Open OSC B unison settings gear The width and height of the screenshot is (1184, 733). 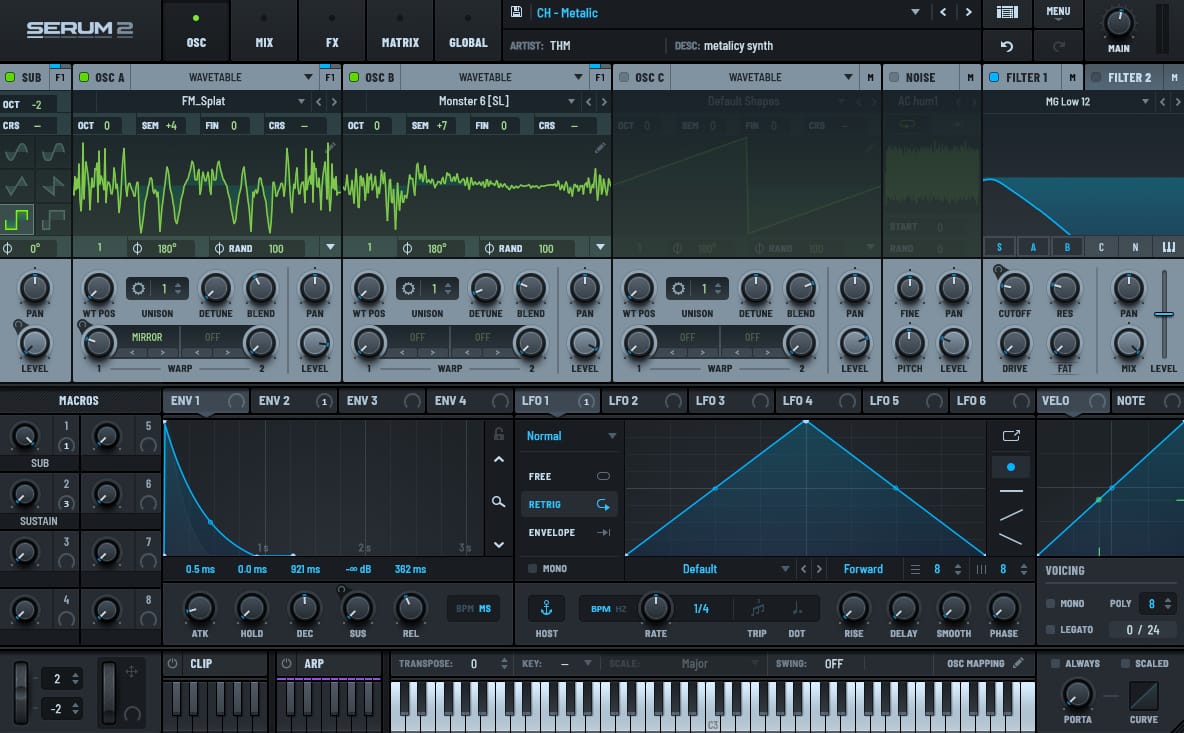coord(408,288)
